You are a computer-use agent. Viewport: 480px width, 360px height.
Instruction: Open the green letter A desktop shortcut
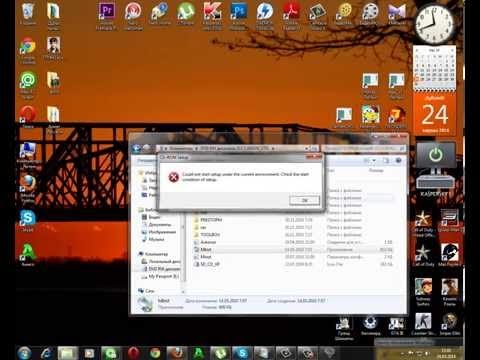[x=28, y=255]
